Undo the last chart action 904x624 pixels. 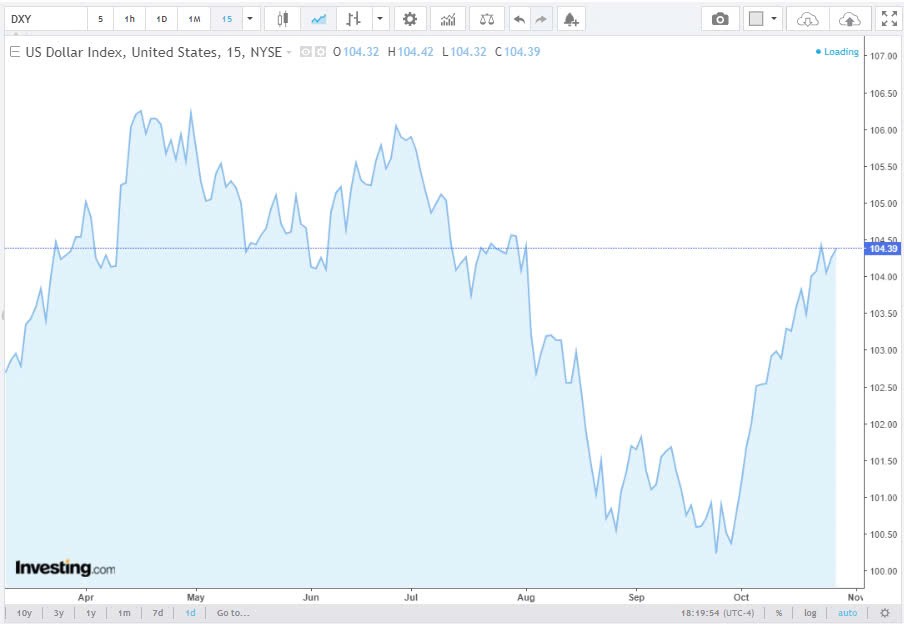pos(518,19)
